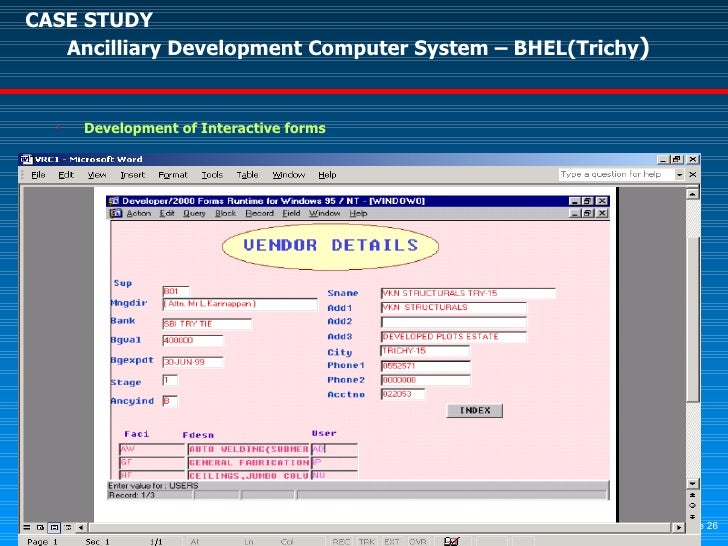Click the City field TRICHY-15
728x546 pixels.
pyautogui.click(x=425, y=351)
